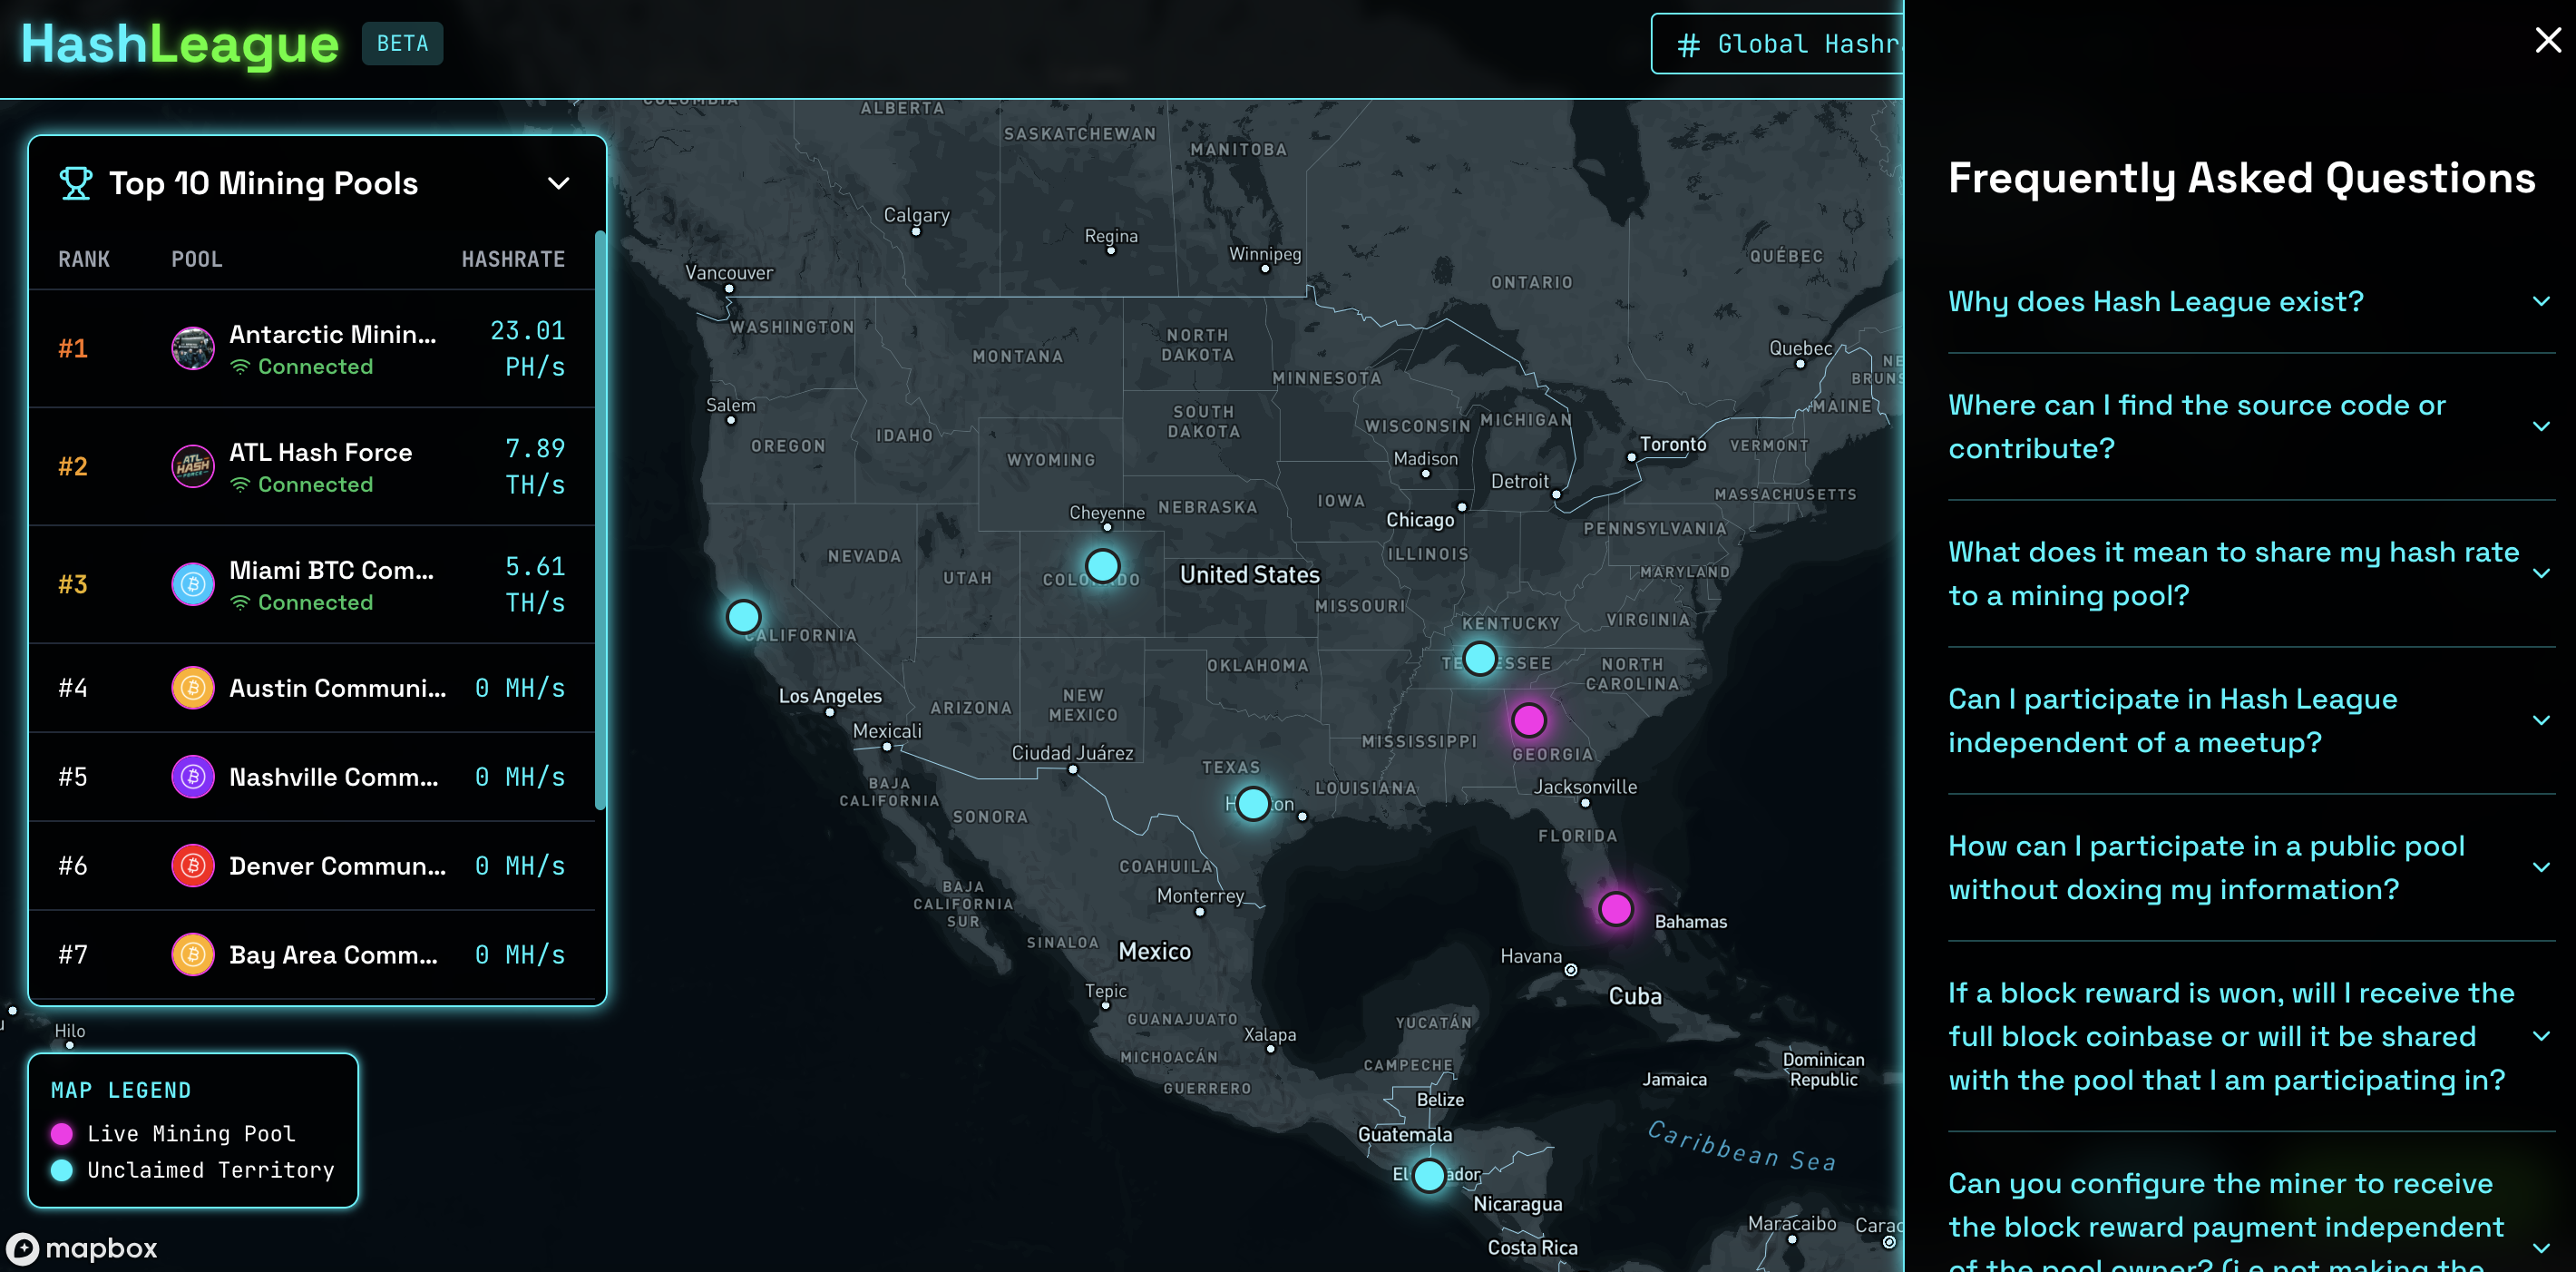Collapse the Top 10 Mining Pools panel
Image resolution: width=2576 pixels, height=1272 pixels.
tap(559, 183)
